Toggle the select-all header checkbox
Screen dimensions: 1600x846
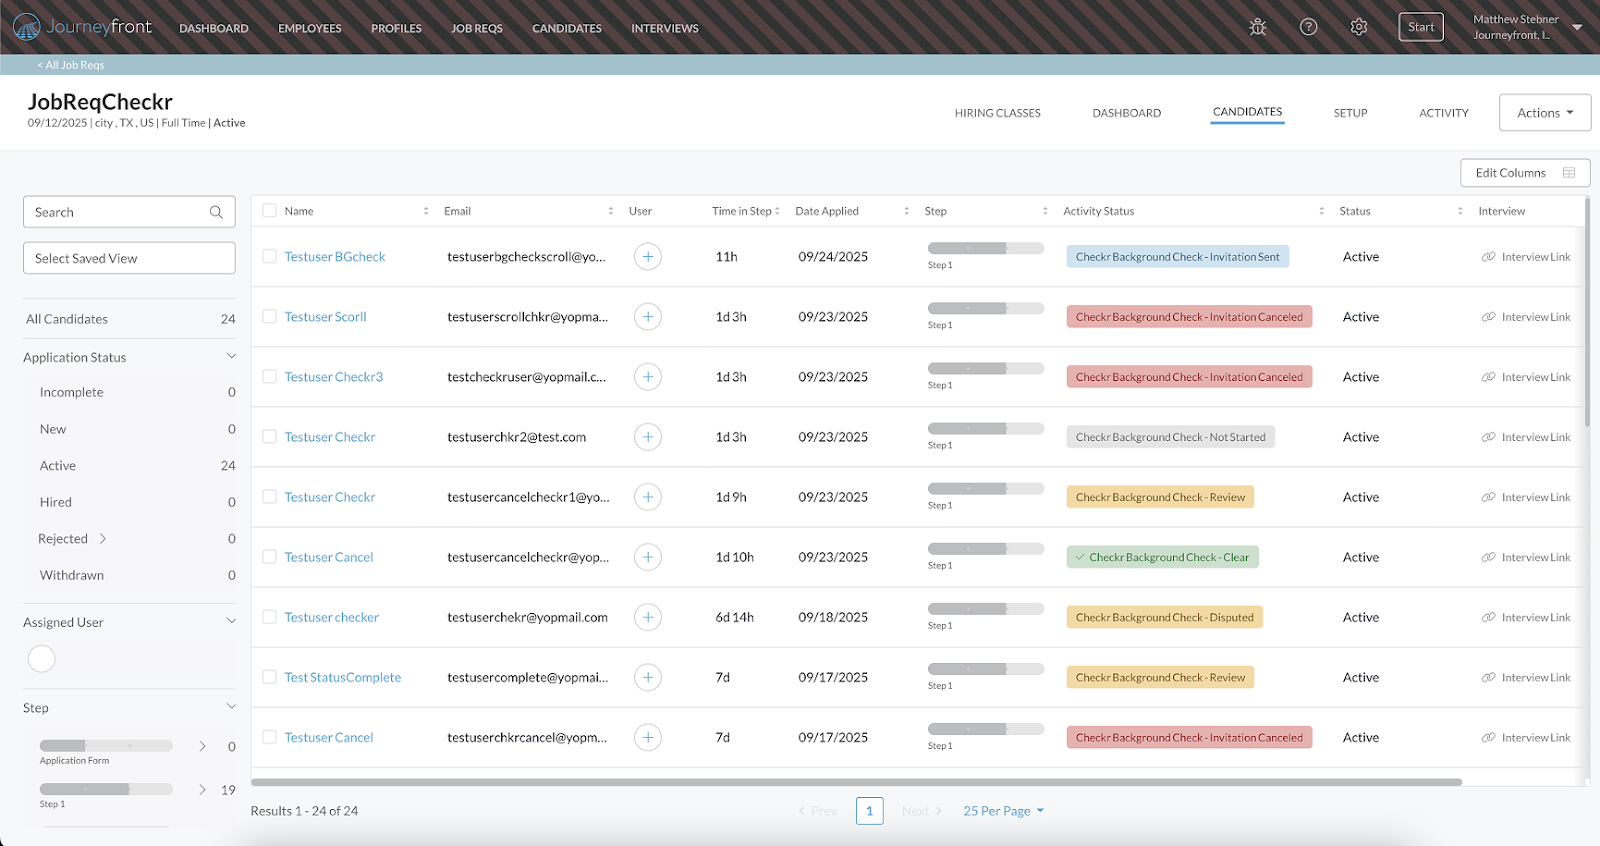click(269, 211)
